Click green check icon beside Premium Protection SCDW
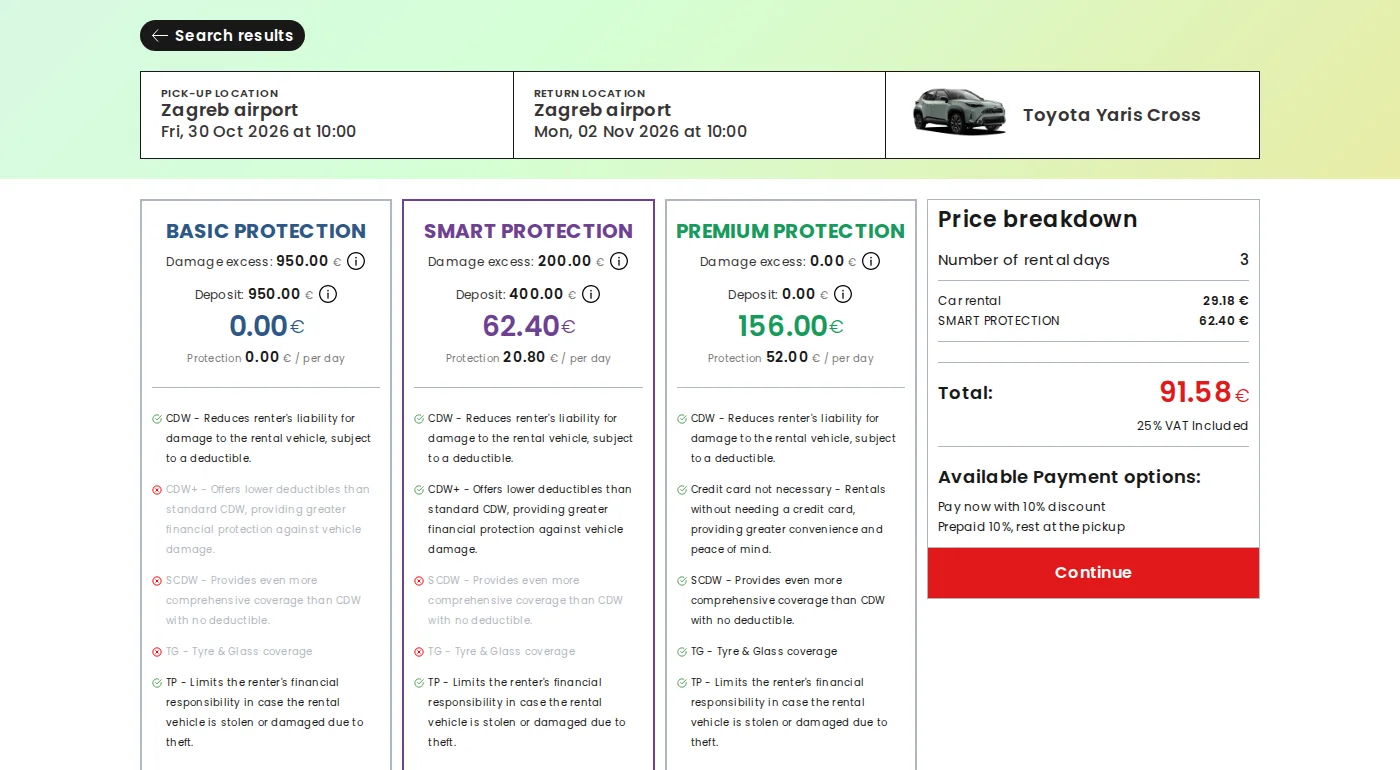 (682, 581)
